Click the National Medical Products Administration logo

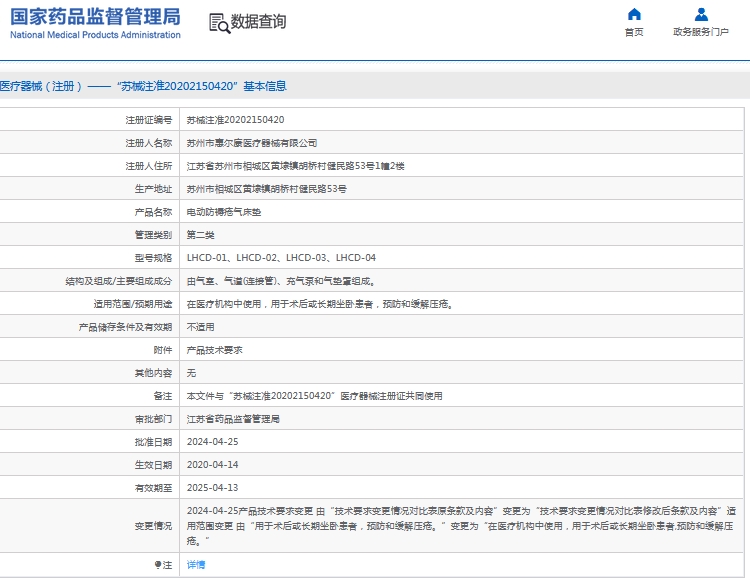pos(95,23)
